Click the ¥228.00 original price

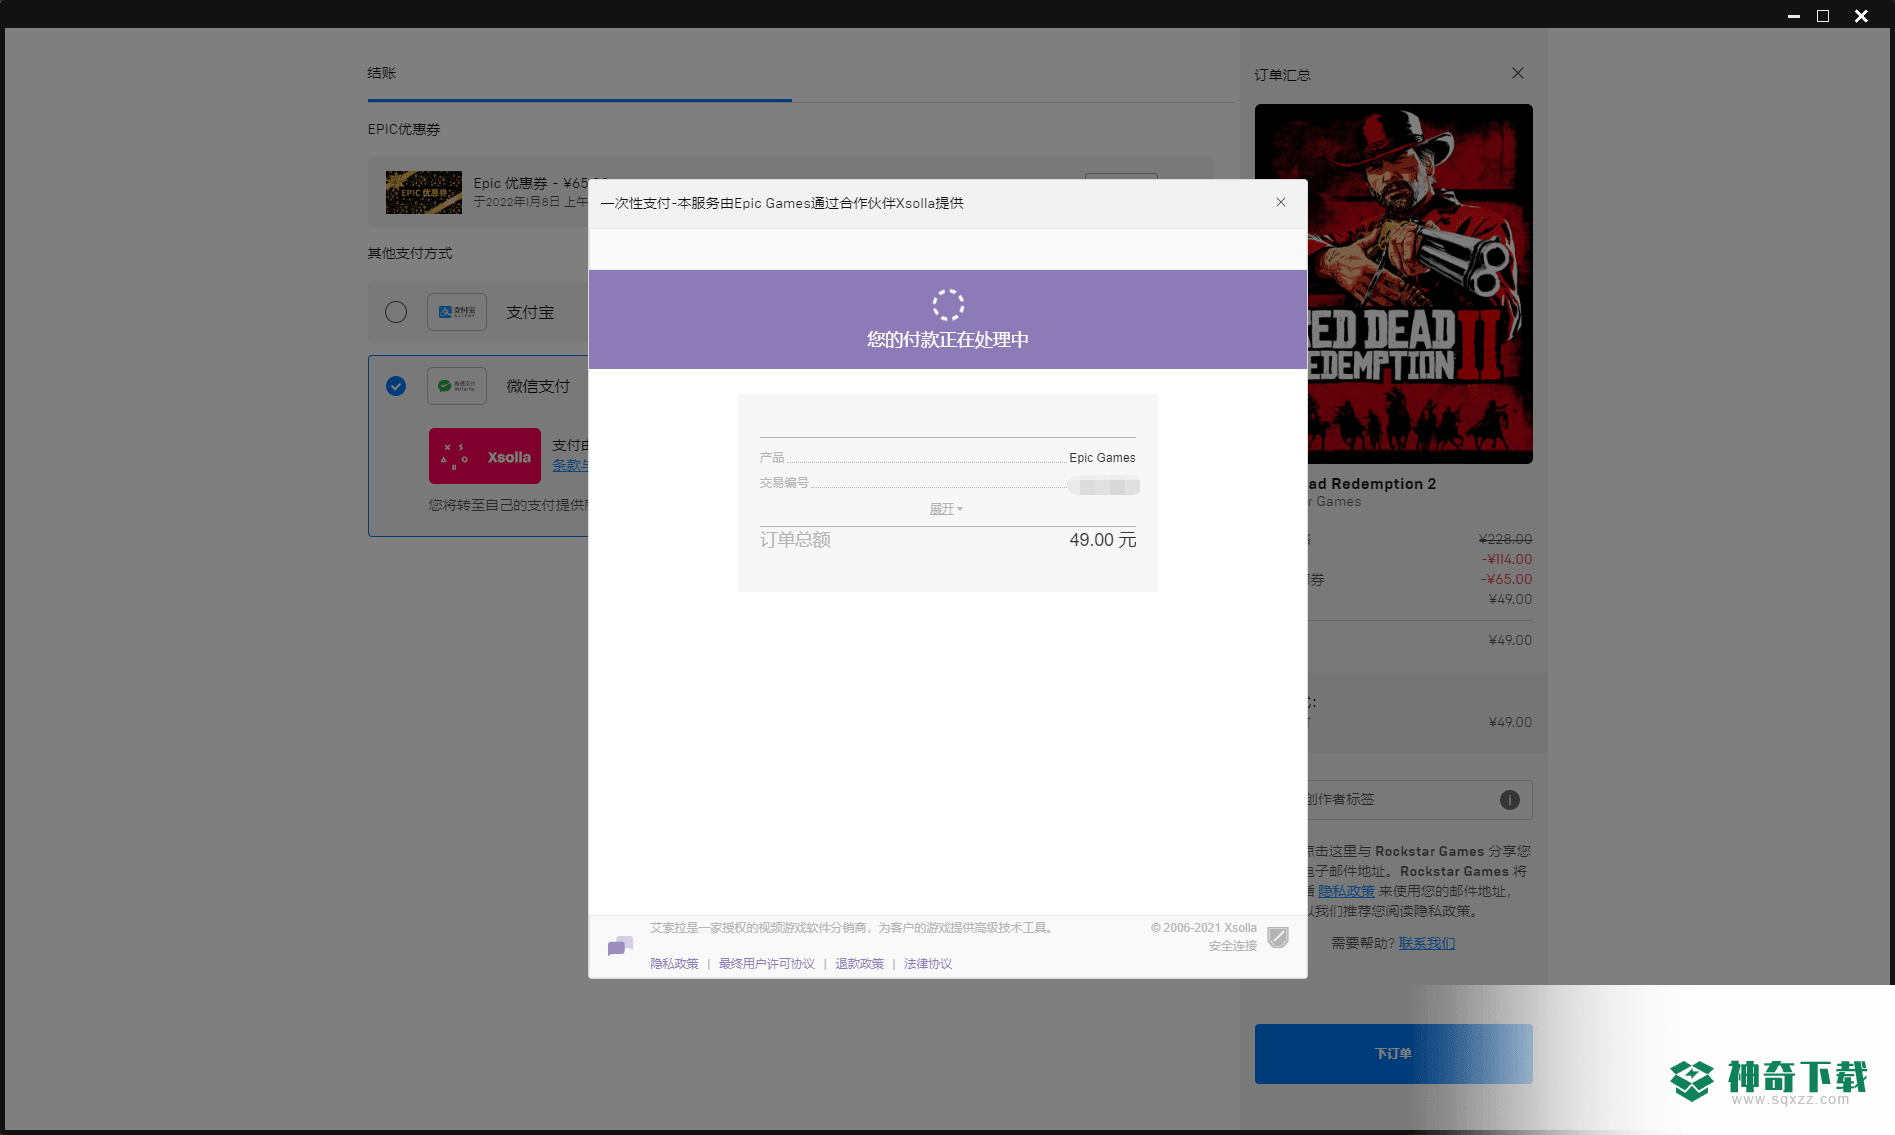tap(1506, 539)
